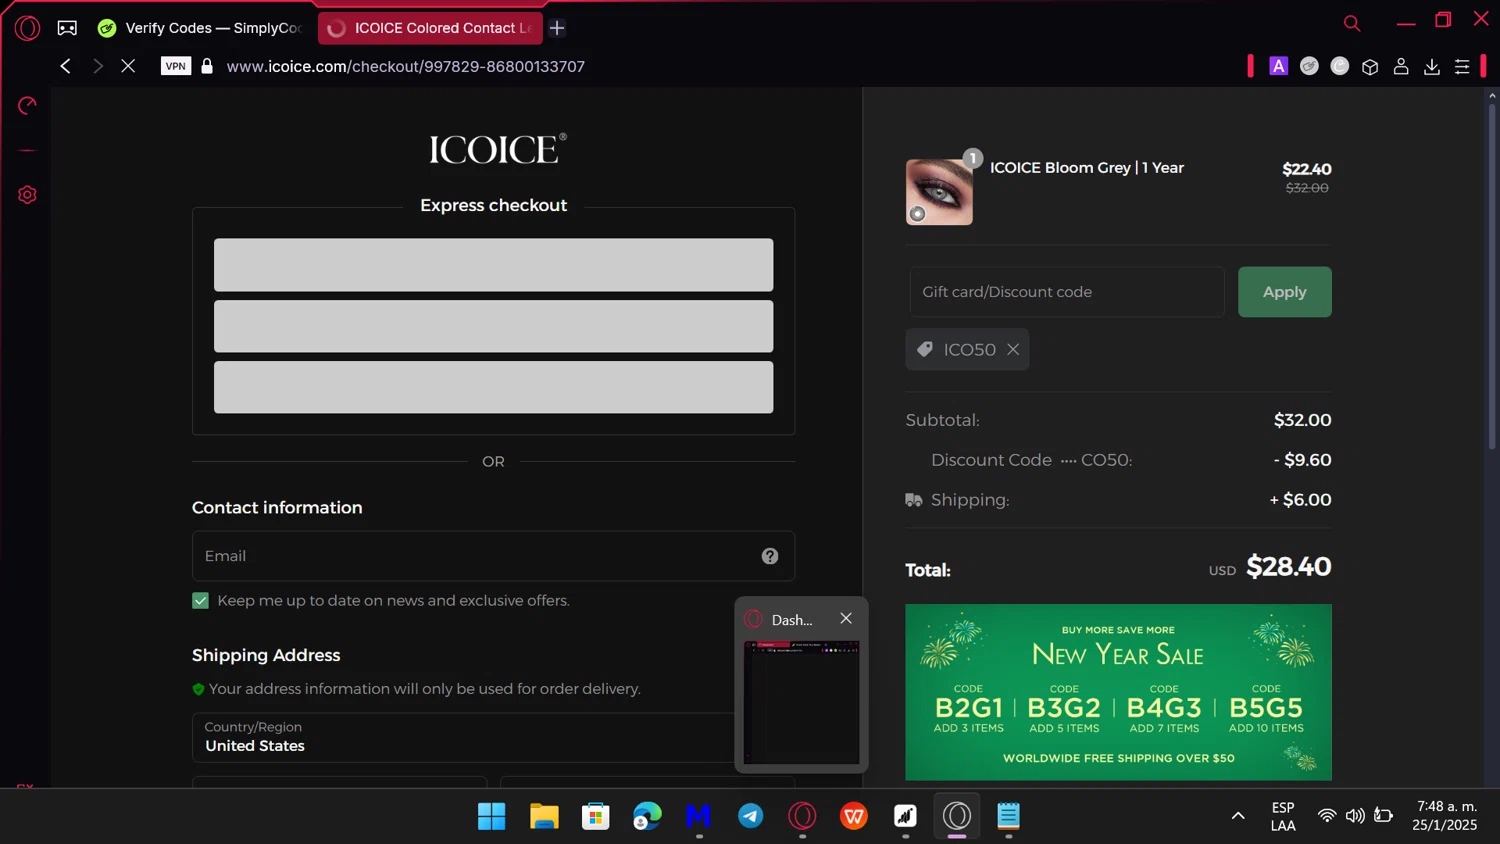Viewport: 1500px width, 844px height.
Task: Toggle the VPN badge
Action: point(176,66)
